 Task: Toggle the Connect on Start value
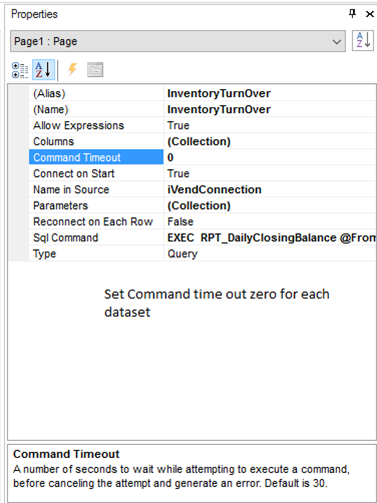pos(270,173)
